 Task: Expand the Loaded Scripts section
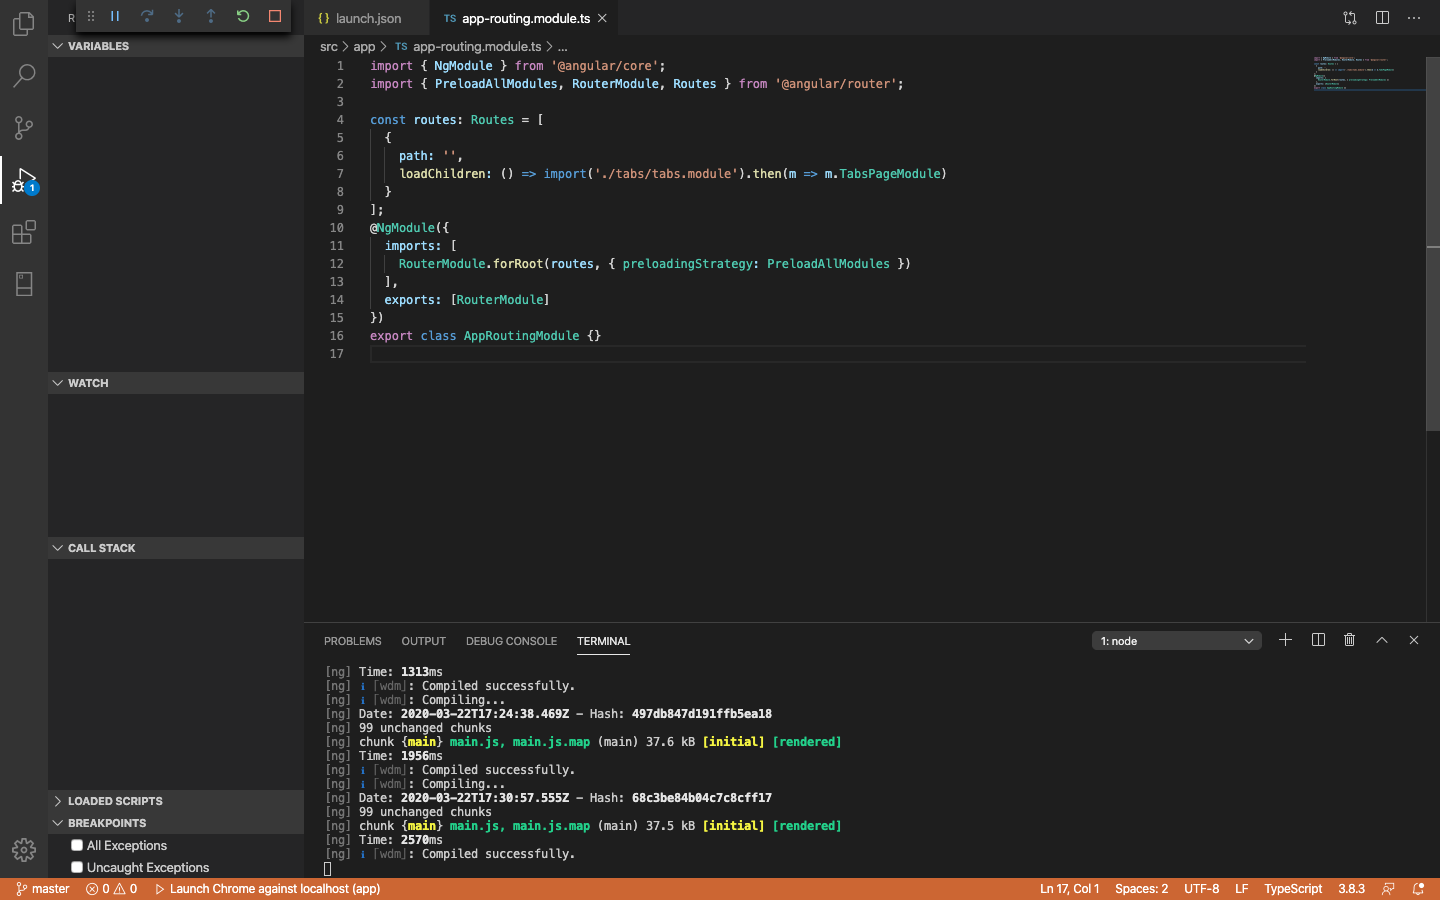(114, 801)
